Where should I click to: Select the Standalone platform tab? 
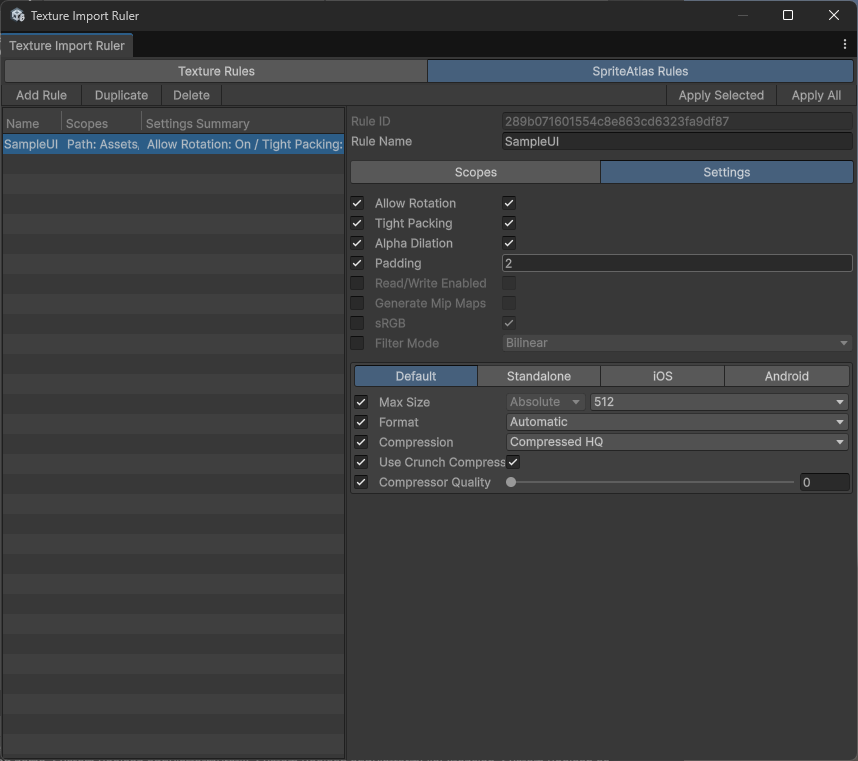538,376
